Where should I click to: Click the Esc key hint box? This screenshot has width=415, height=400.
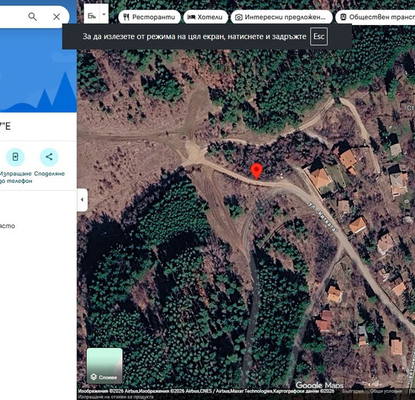pos(319,36)
